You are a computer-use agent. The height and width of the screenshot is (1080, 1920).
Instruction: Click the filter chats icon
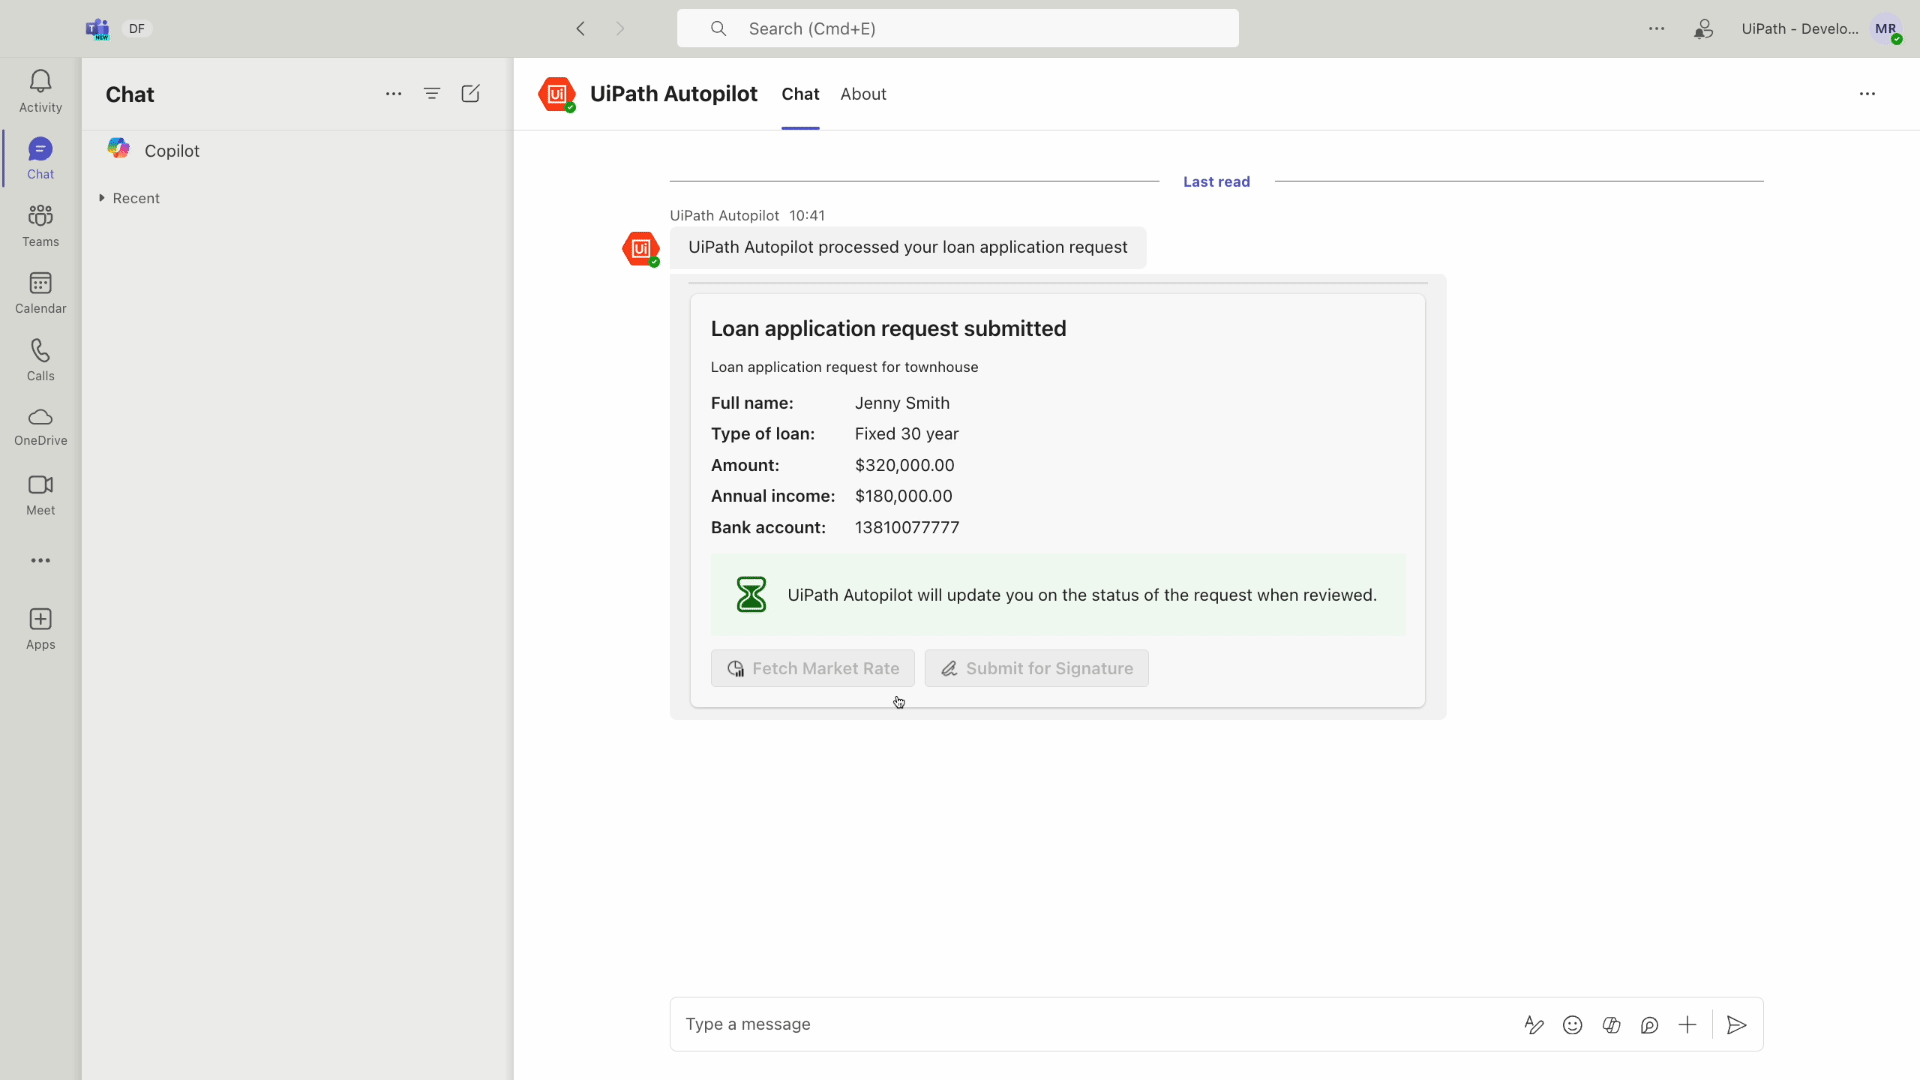(x=433, y=94)
